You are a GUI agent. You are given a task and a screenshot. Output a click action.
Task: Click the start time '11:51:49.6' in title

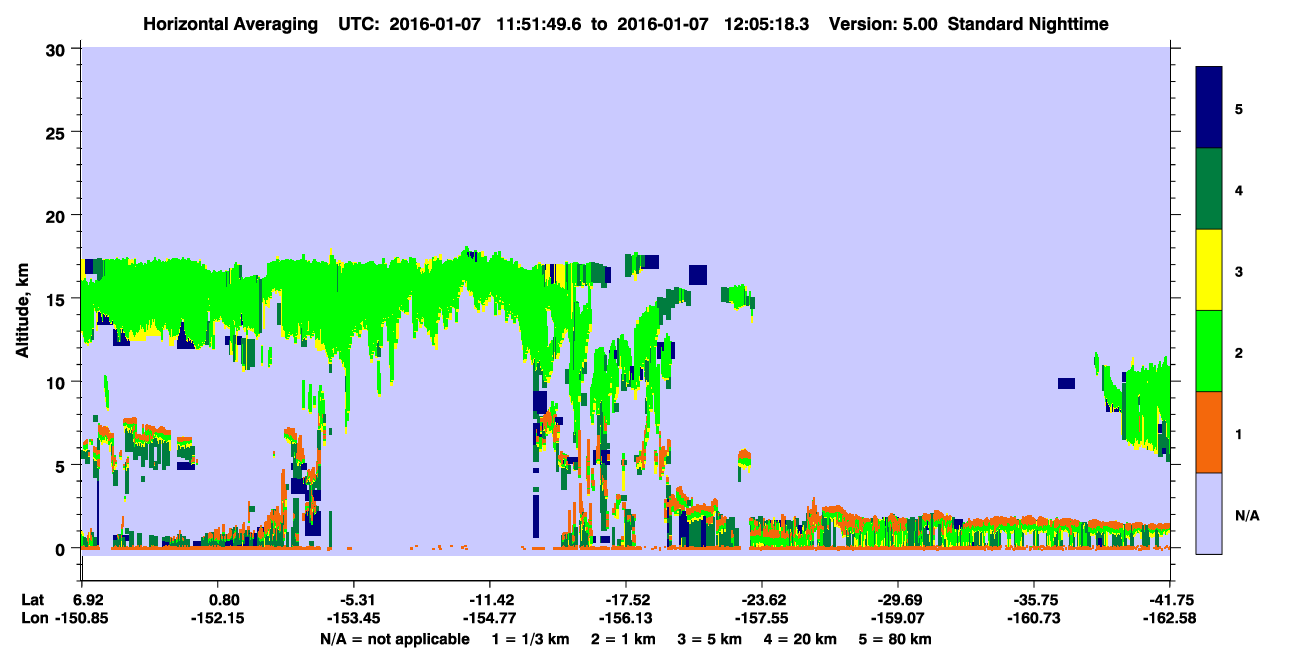tap(538, 24)
